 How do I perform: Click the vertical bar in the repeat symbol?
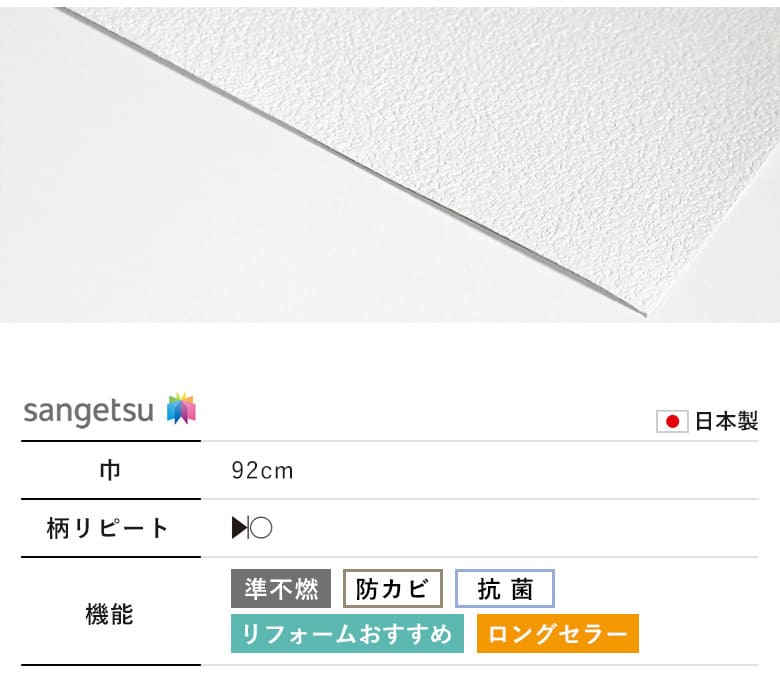click(248, 528)
